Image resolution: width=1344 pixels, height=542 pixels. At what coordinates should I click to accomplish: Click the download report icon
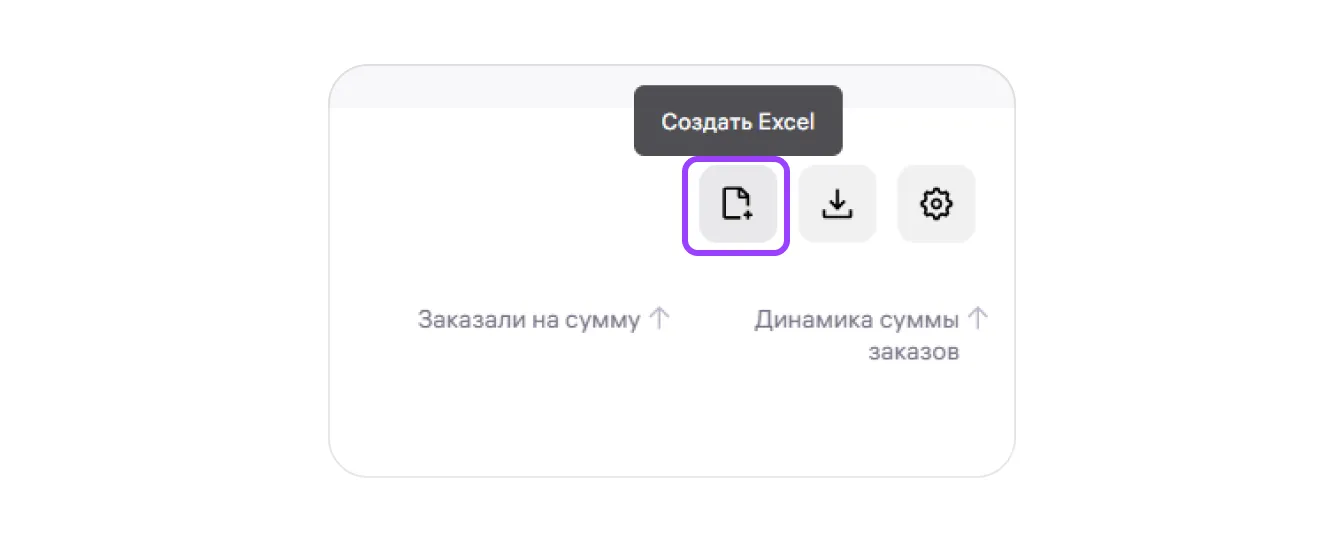837,204
